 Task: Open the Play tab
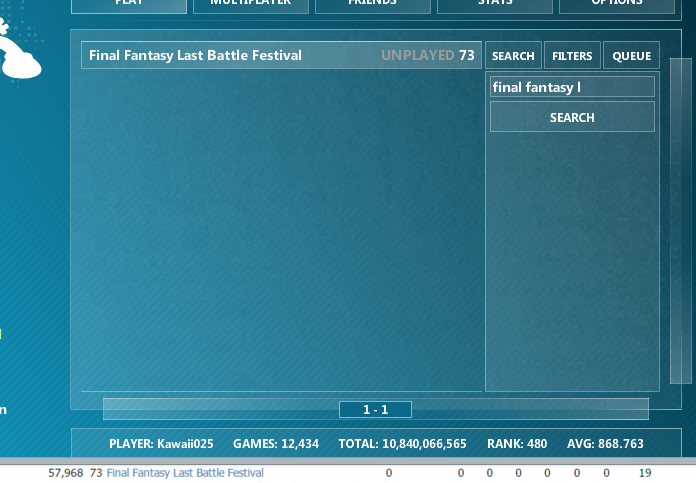(x=128, y=5)
